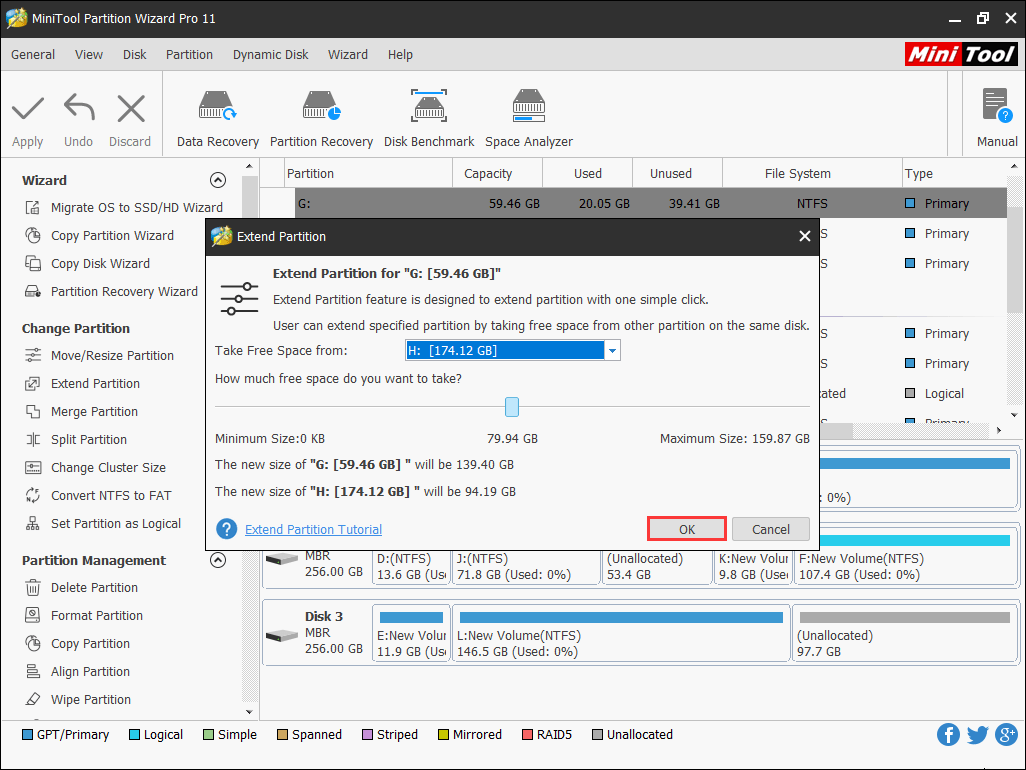This screenshot has width=1026, height=770.
Task: Click the Capacity column header
Action: tap(488, 173)
